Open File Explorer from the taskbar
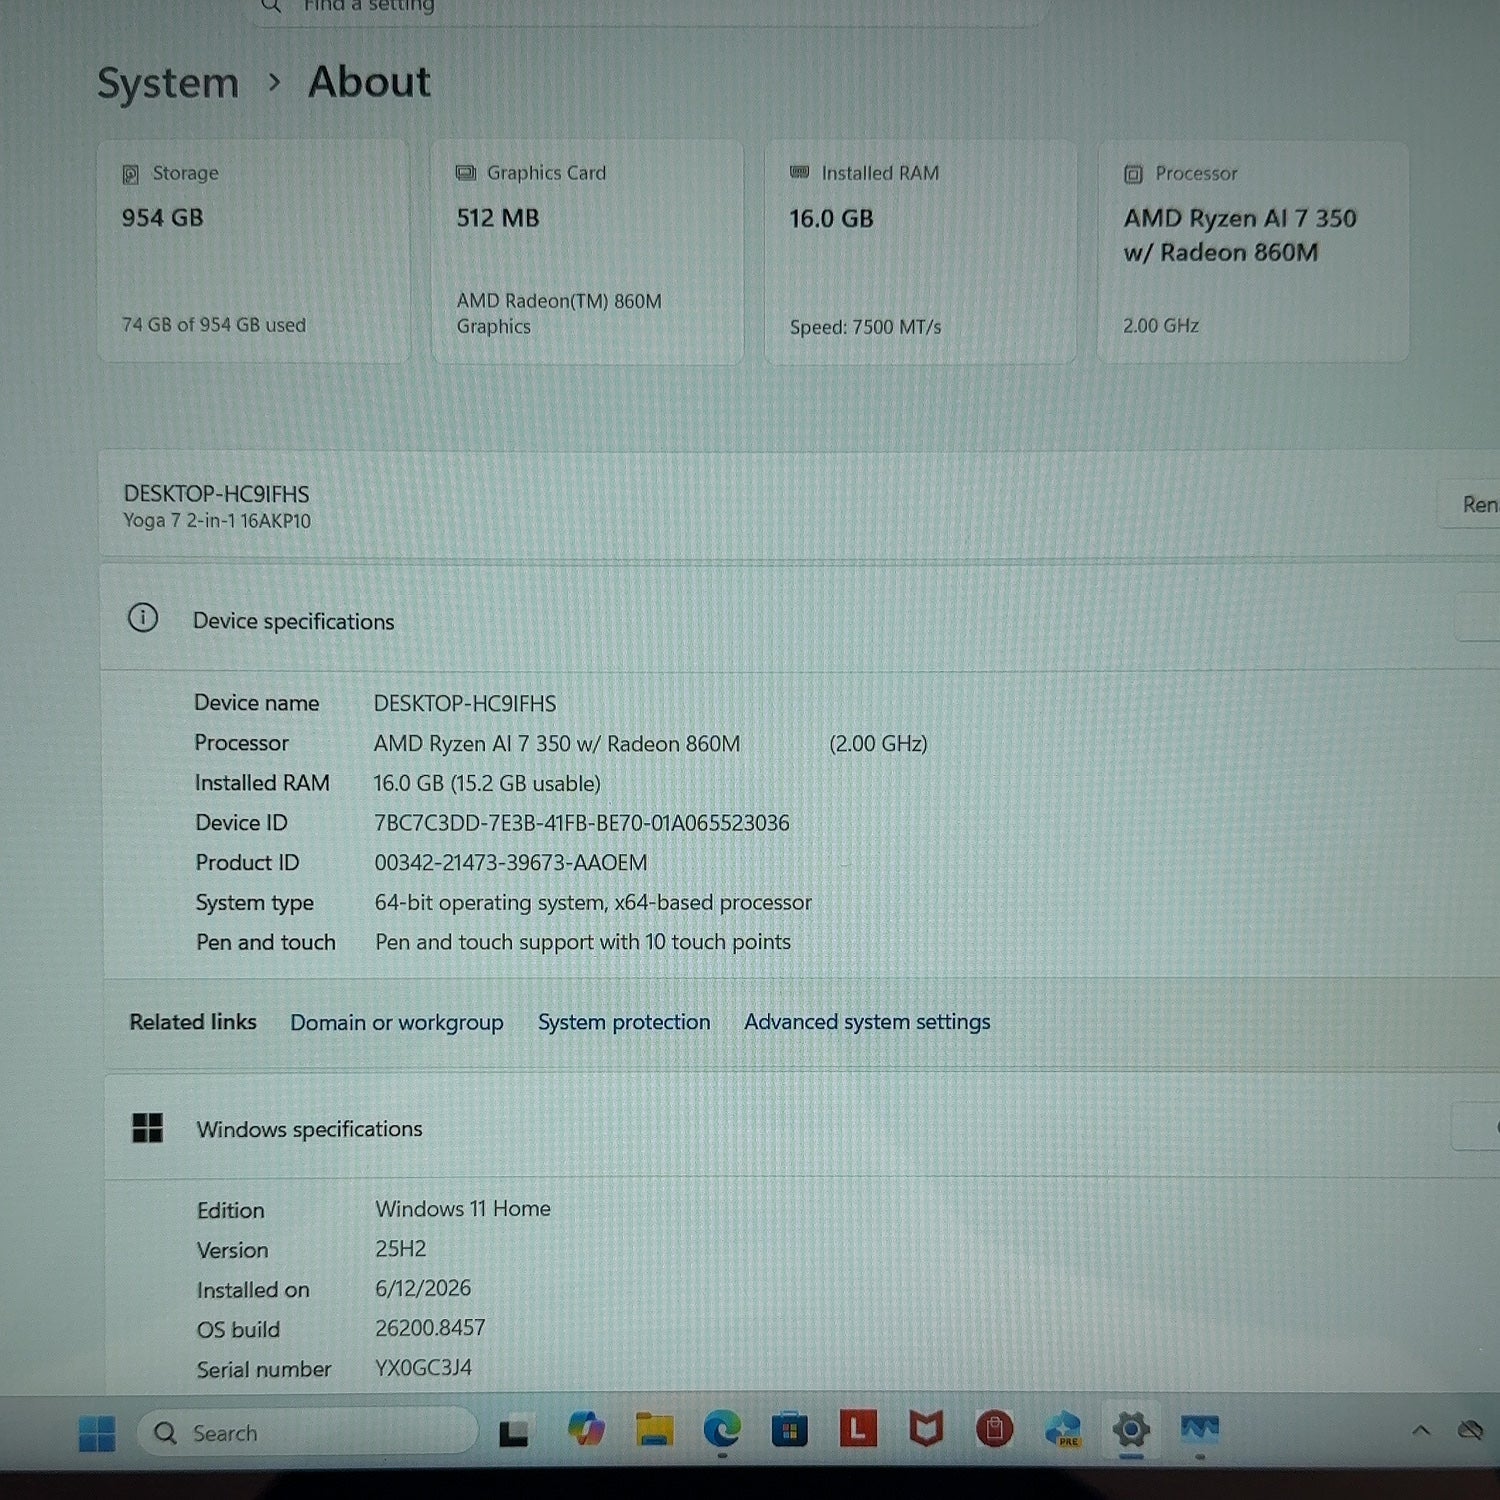 click(x=654, y=1430)
